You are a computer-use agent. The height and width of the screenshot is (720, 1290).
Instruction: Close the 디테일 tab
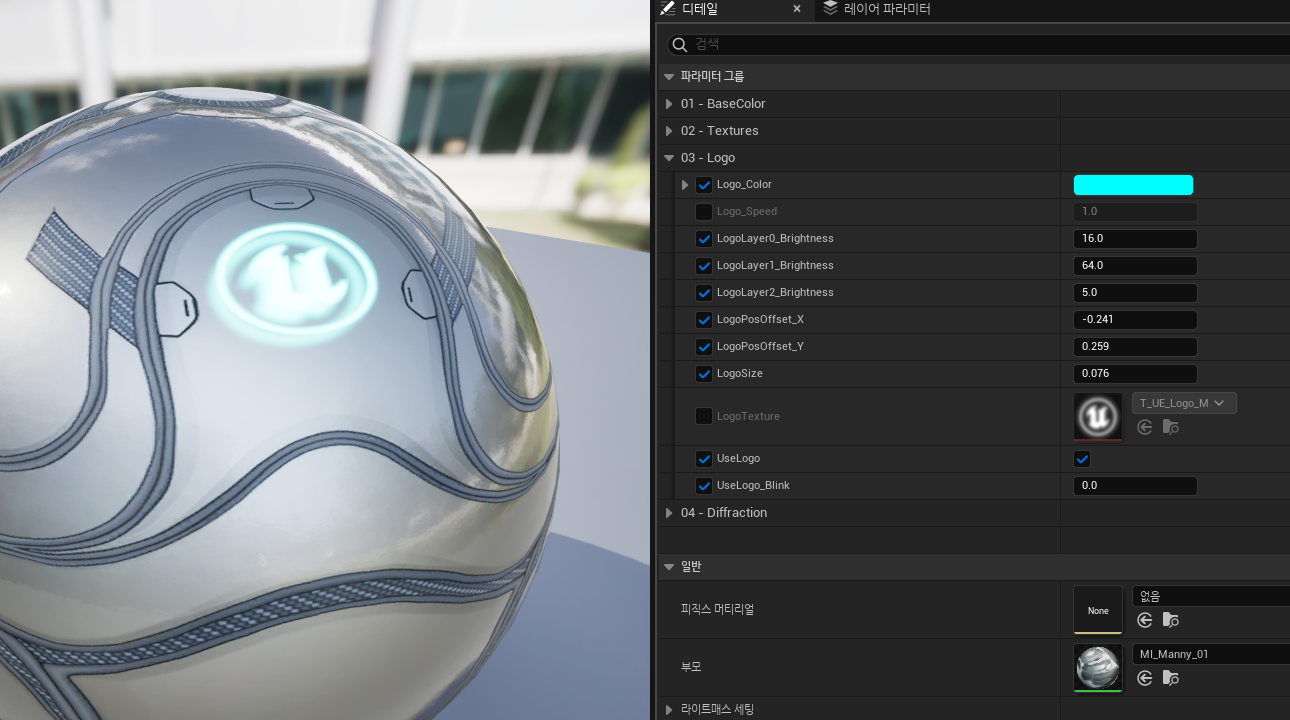pos(797,9)
